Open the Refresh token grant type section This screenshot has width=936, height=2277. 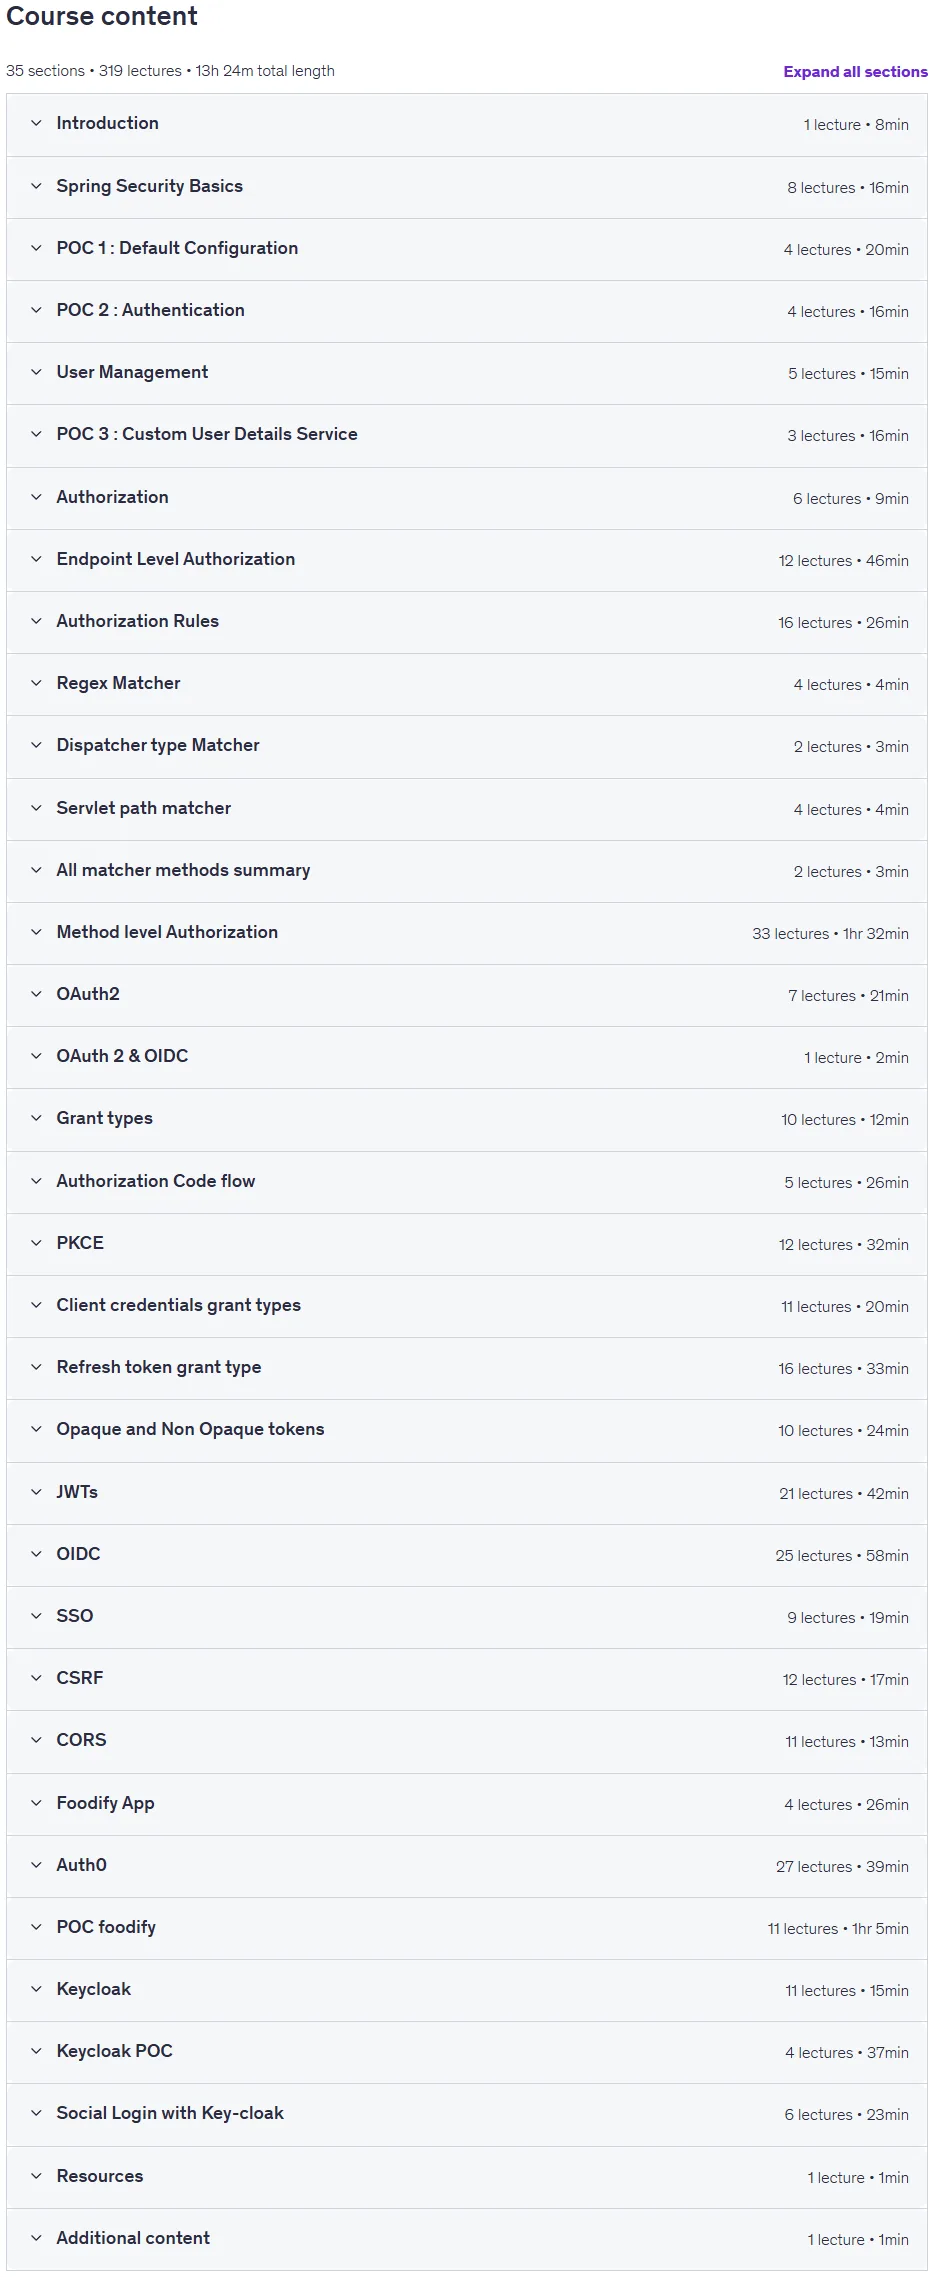(x=467, y=1368)
